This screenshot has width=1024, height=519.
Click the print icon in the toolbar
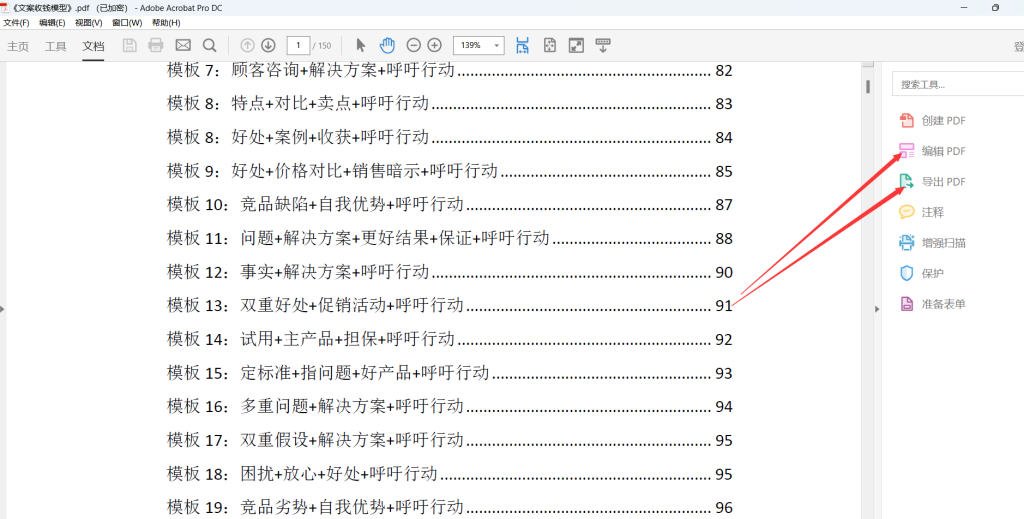click(x=156, y=45)
